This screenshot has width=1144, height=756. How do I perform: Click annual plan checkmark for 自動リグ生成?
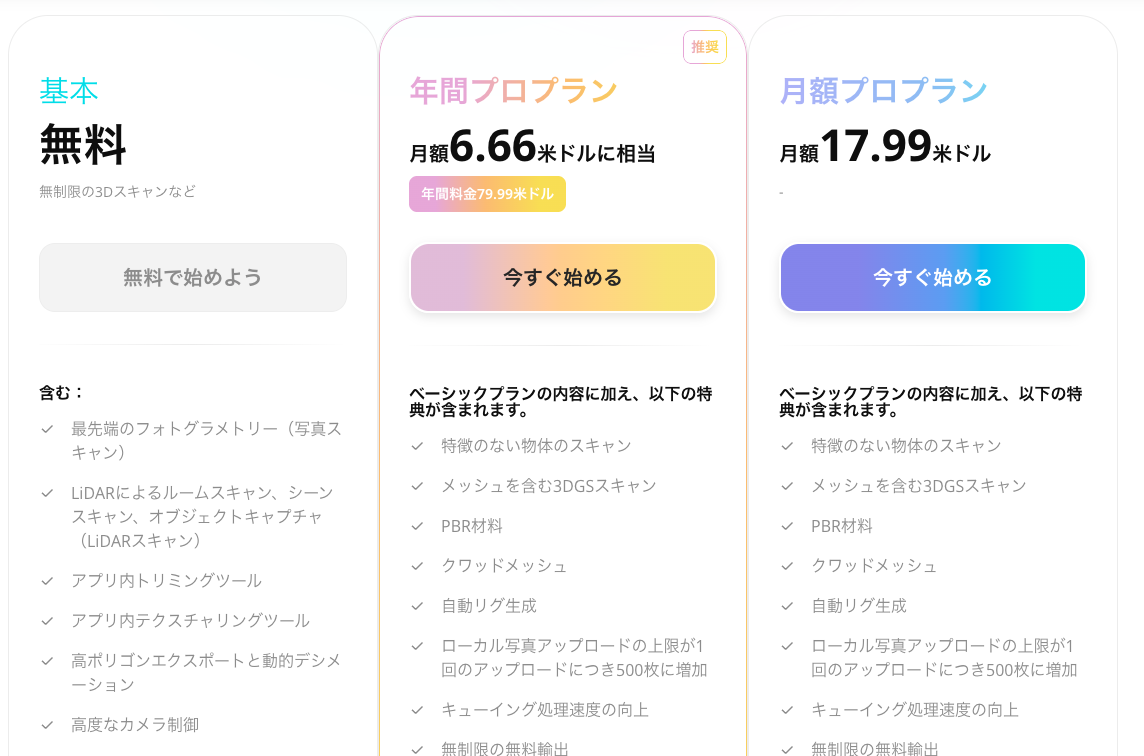pos(417,606)
